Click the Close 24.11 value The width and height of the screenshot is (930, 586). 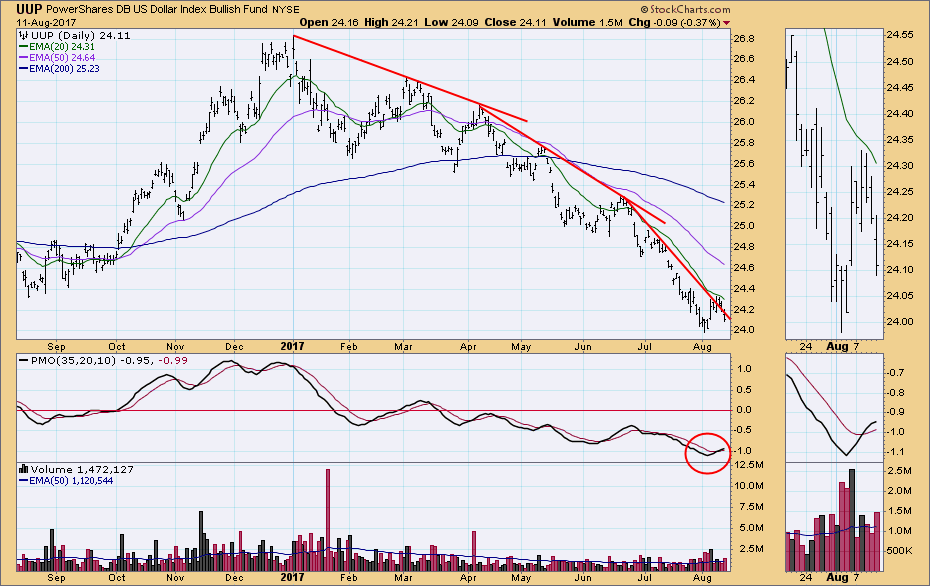point(516,23)
